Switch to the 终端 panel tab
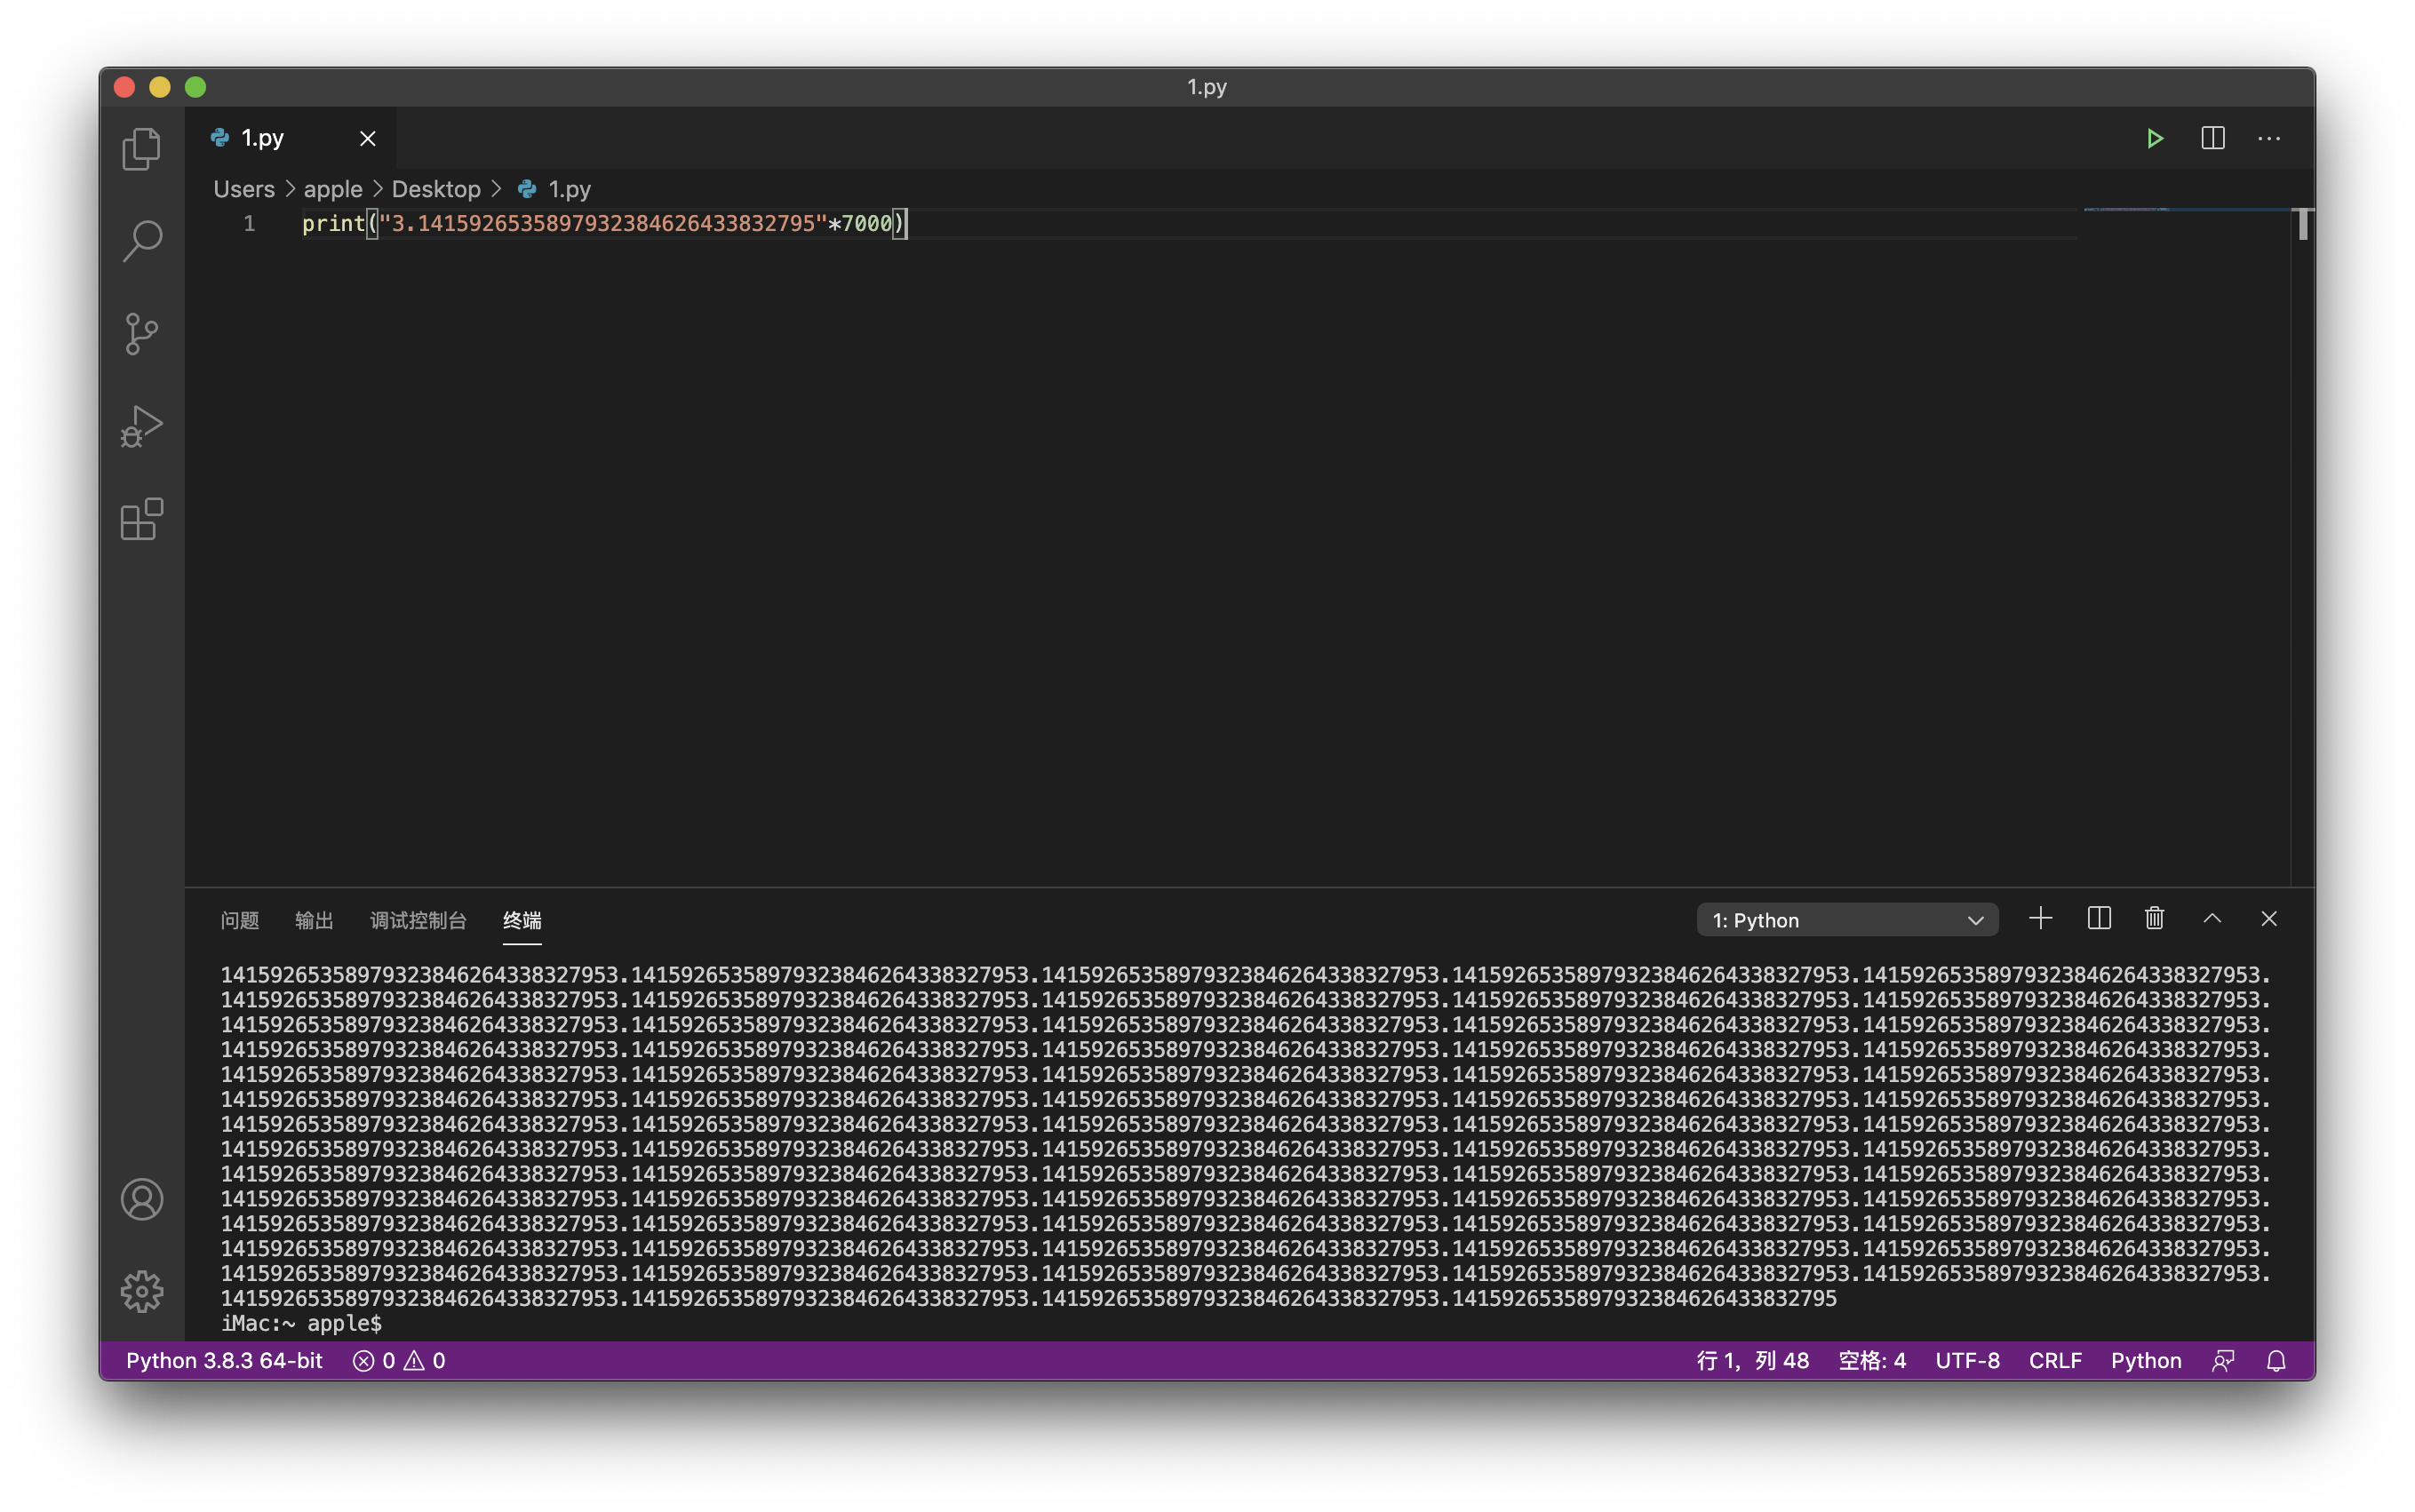Image resolution: width=2415 pixels, height=1512 pixels. pyautogui.click(x=522, y=920)
